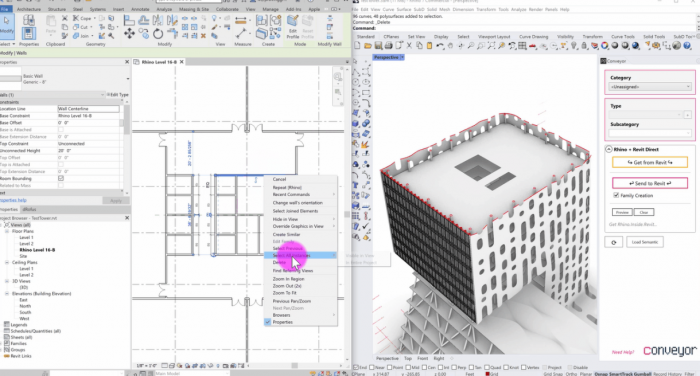Click the refresh icon in Conveyor panel
700x376 pixels.
[613, 242]
